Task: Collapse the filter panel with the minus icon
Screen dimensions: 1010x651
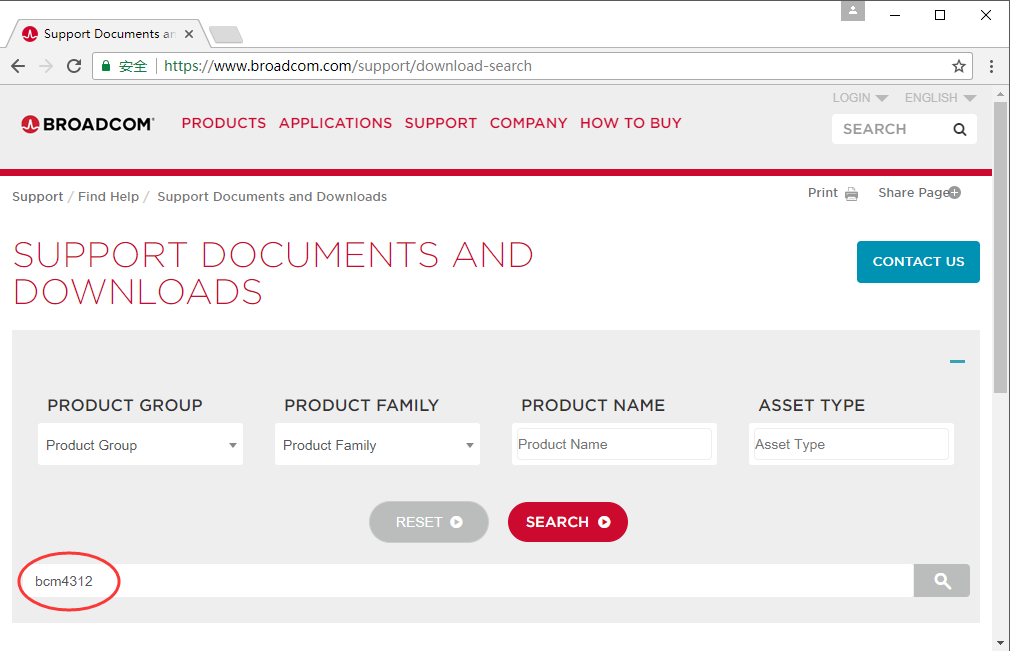Action: [957, 362]
